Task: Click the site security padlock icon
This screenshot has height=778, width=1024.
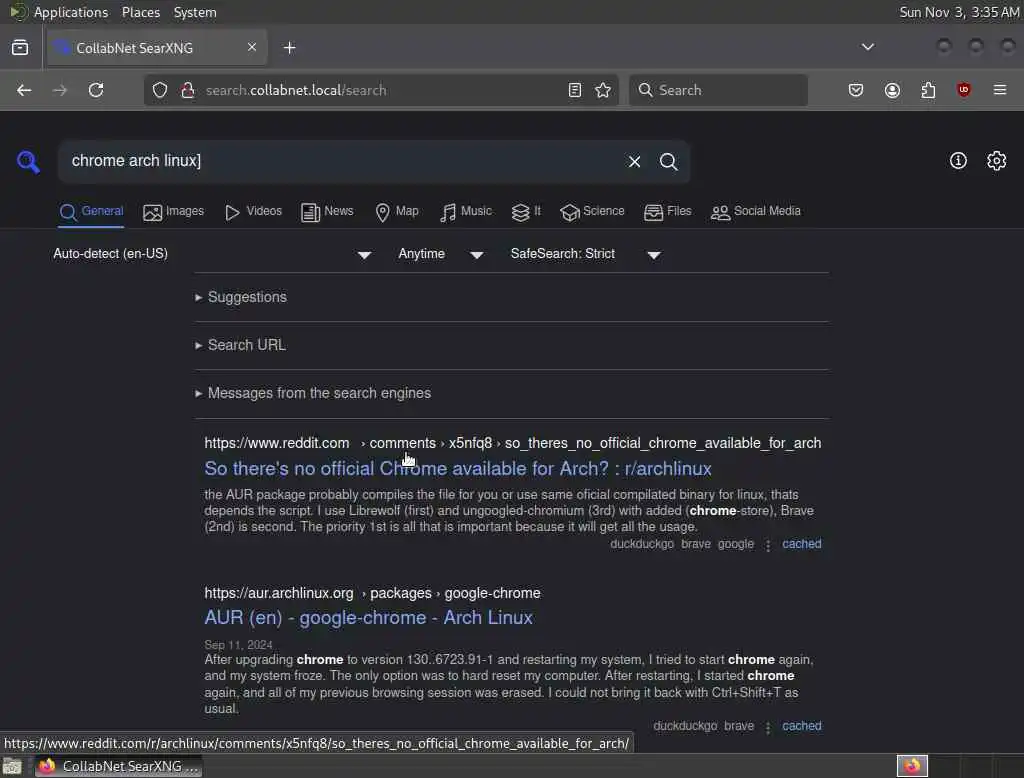Action: coord(187,90)
